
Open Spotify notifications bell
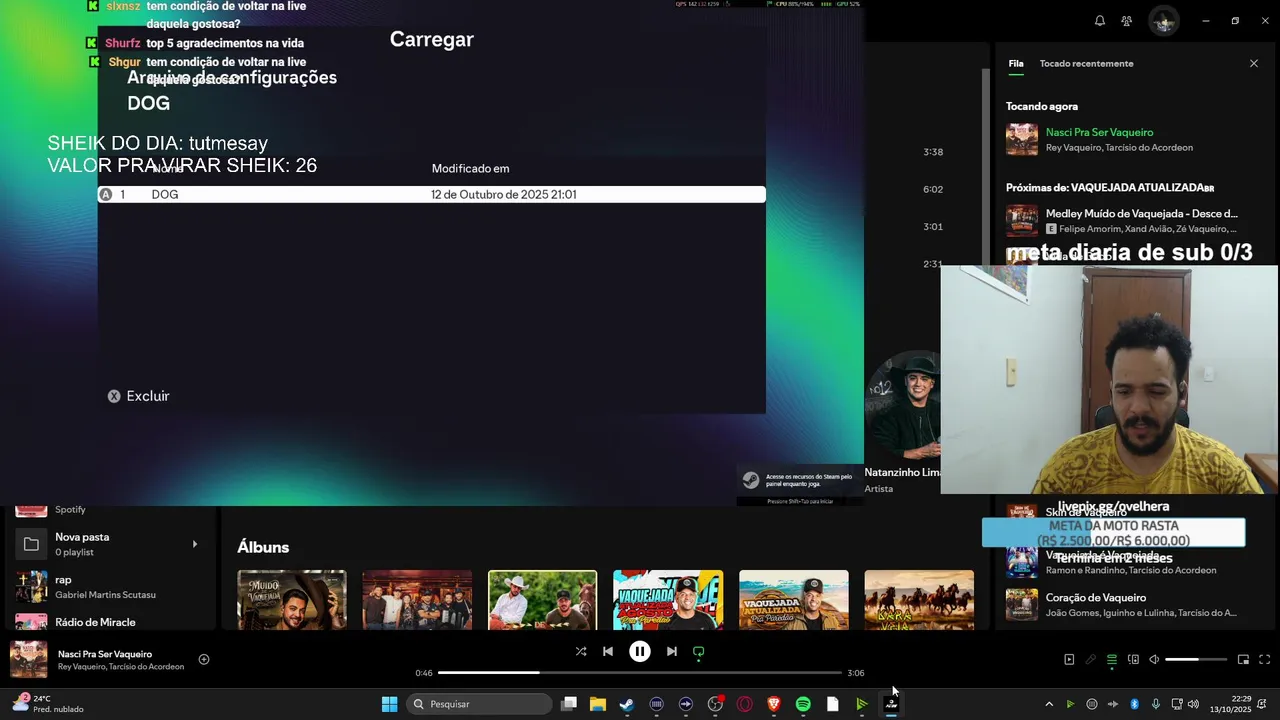1100,21
